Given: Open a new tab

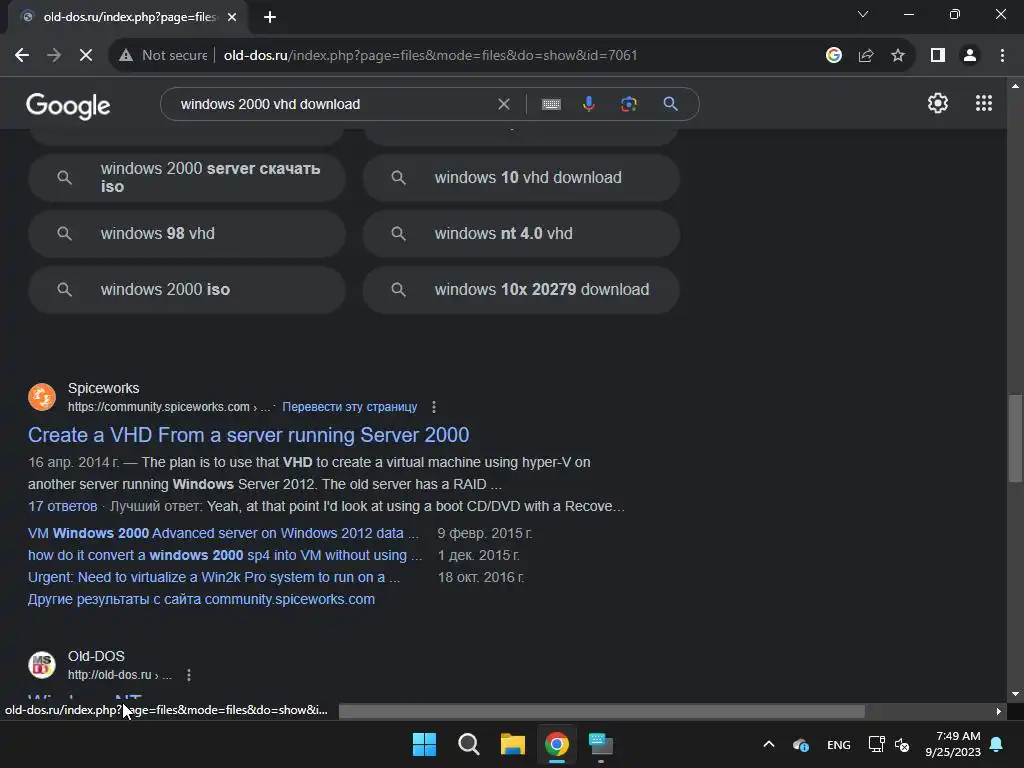Looking at the screenshot, I should [x=270, y=17].
